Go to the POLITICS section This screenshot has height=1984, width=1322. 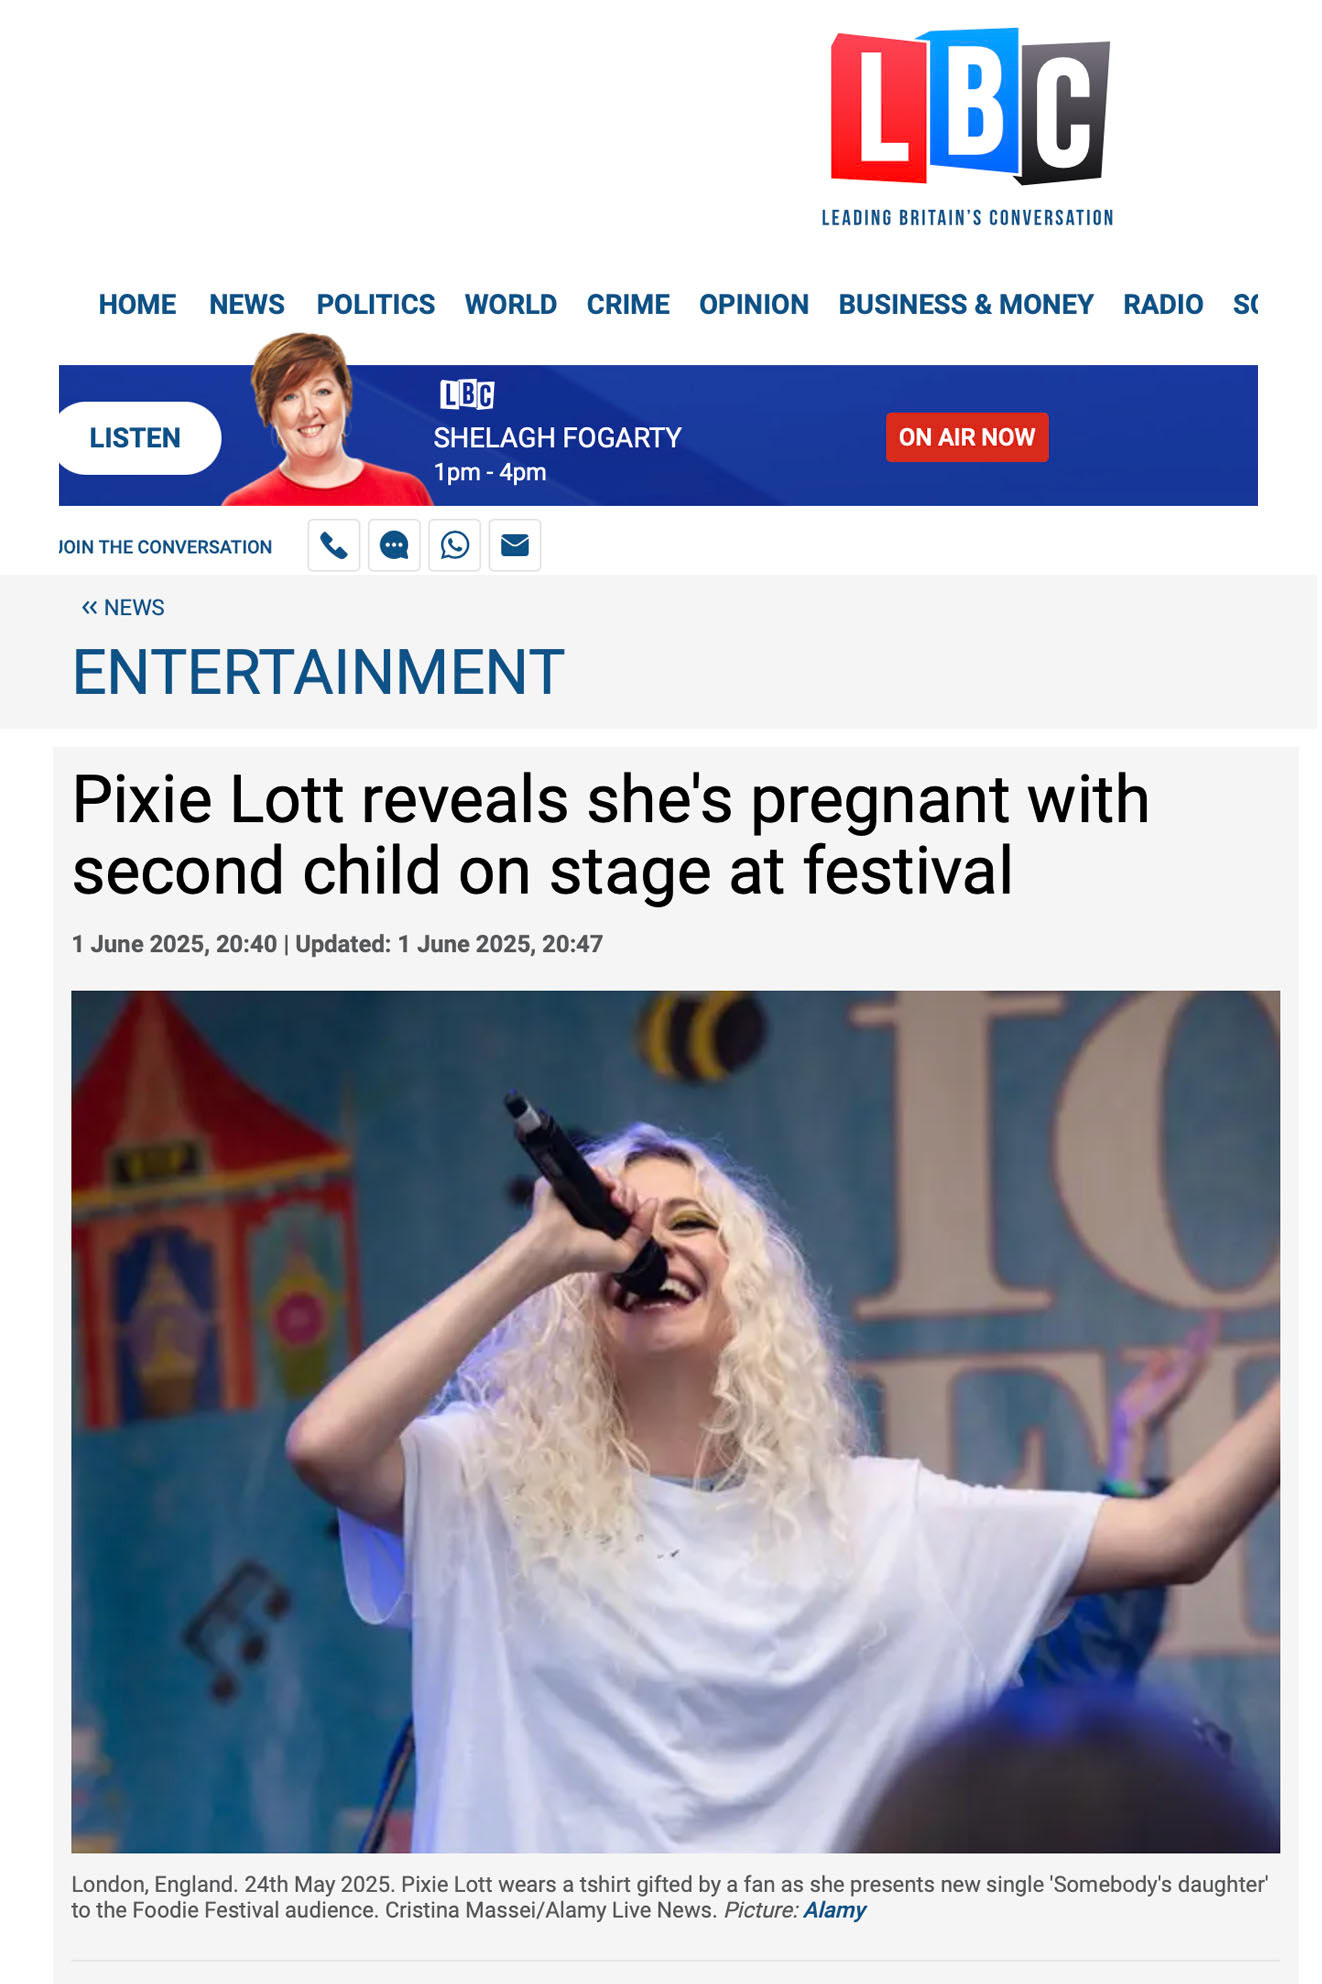coord(376,304)
